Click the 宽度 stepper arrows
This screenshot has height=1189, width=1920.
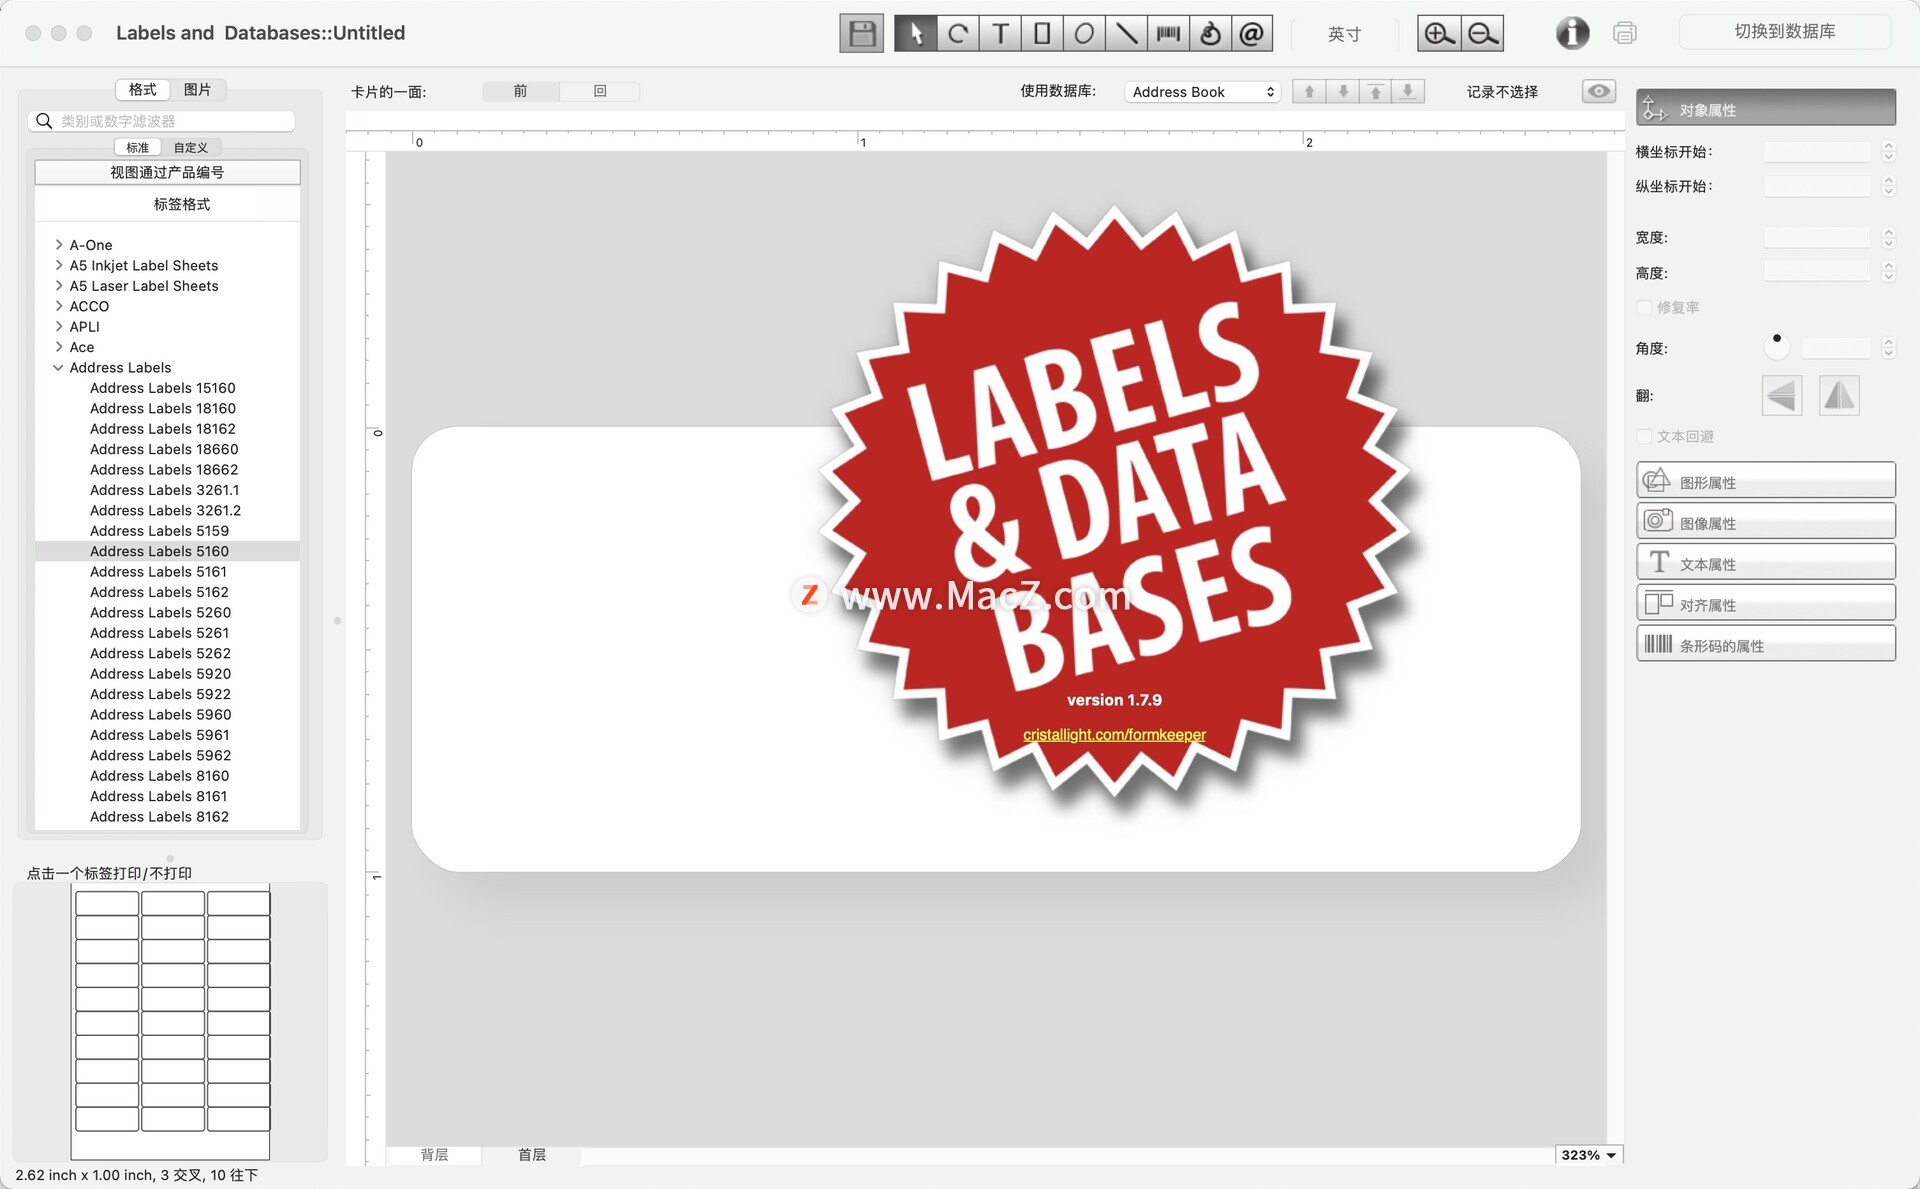(1888, 238)
